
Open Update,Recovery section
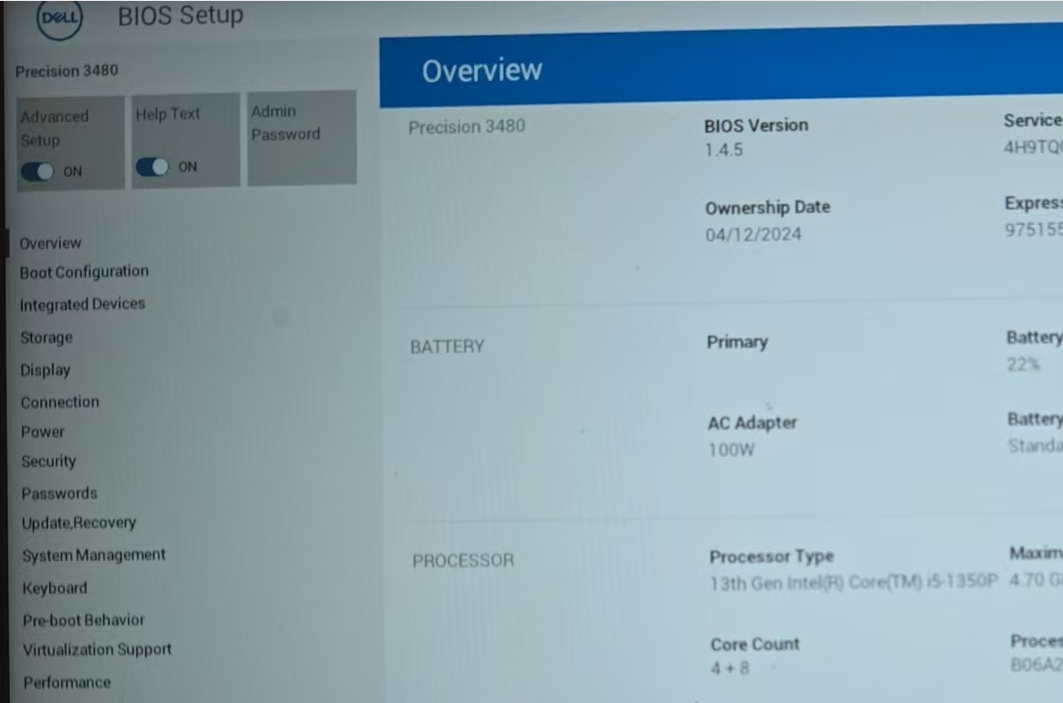click(x=79, y=523)
